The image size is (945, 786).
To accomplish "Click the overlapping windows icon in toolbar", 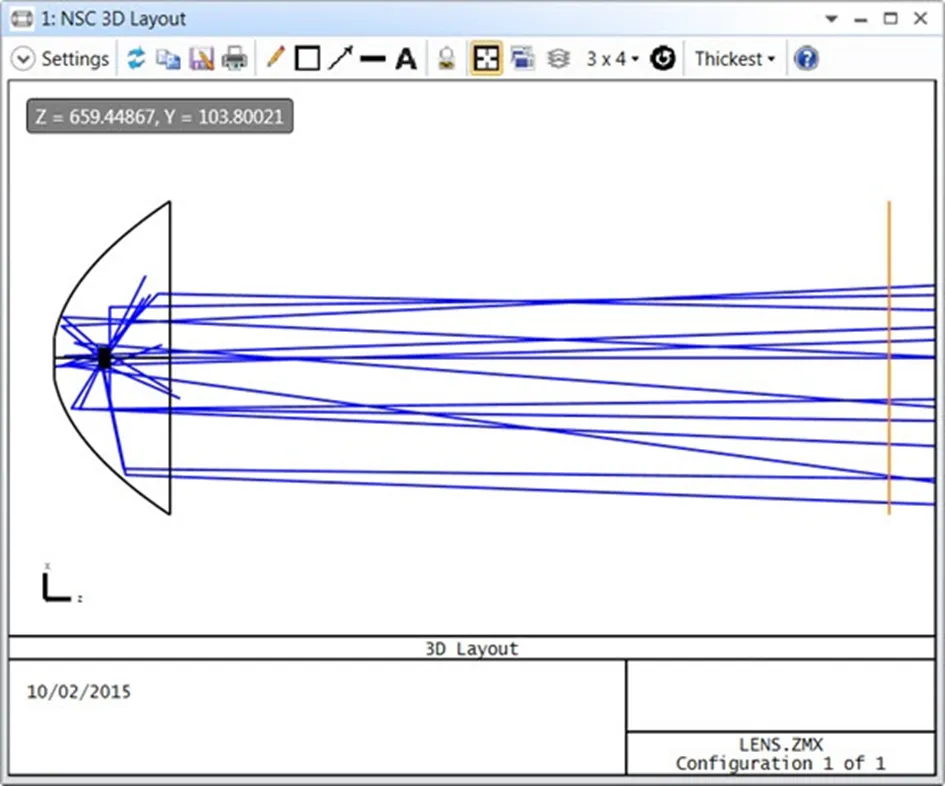I will point(522,59).
